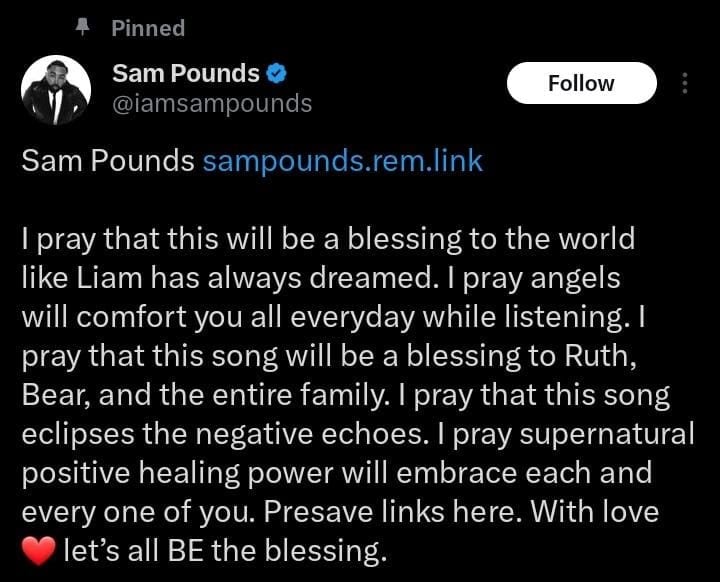720x582 pixels.
Task: Click the blue verified badge
Action: 279,73
